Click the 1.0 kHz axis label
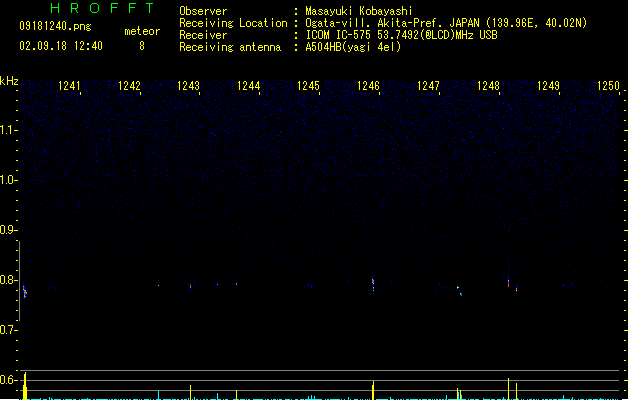 [x=8, y=180]
